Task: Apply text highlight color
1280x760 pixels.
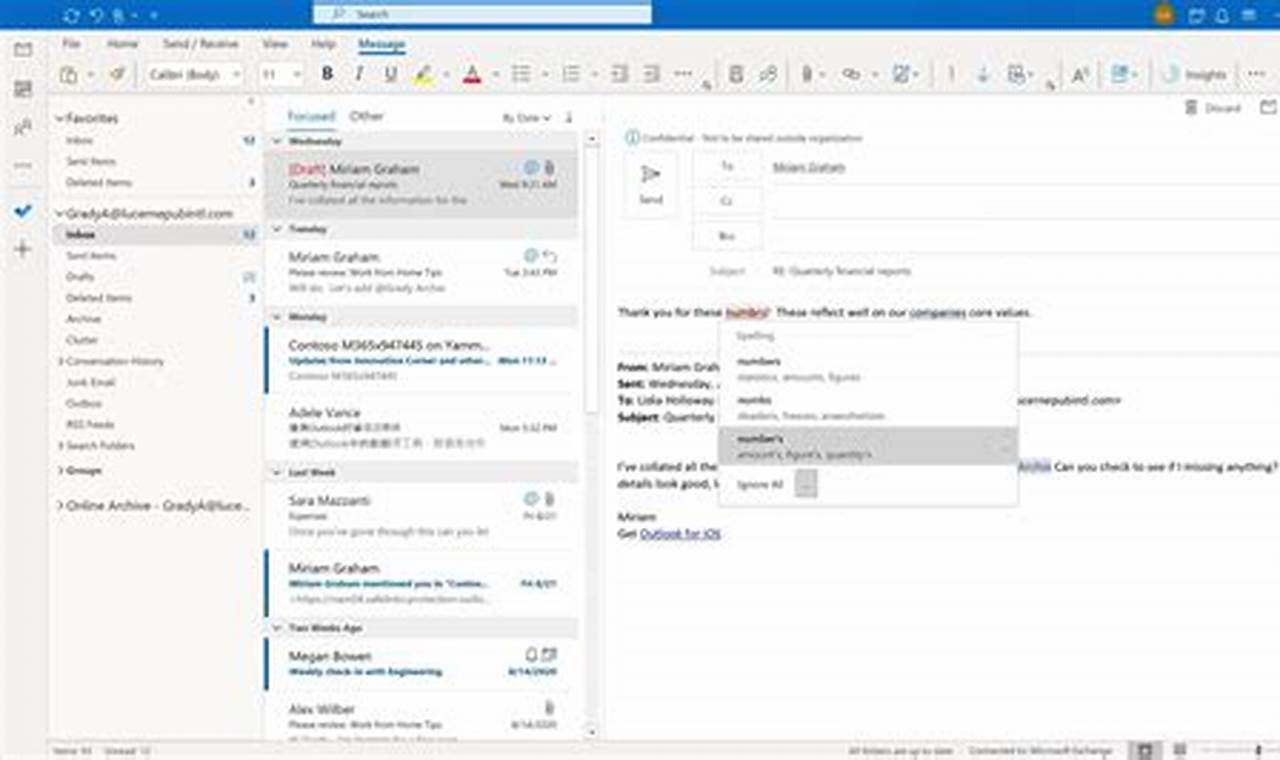Action: click(x=423, y=75)
